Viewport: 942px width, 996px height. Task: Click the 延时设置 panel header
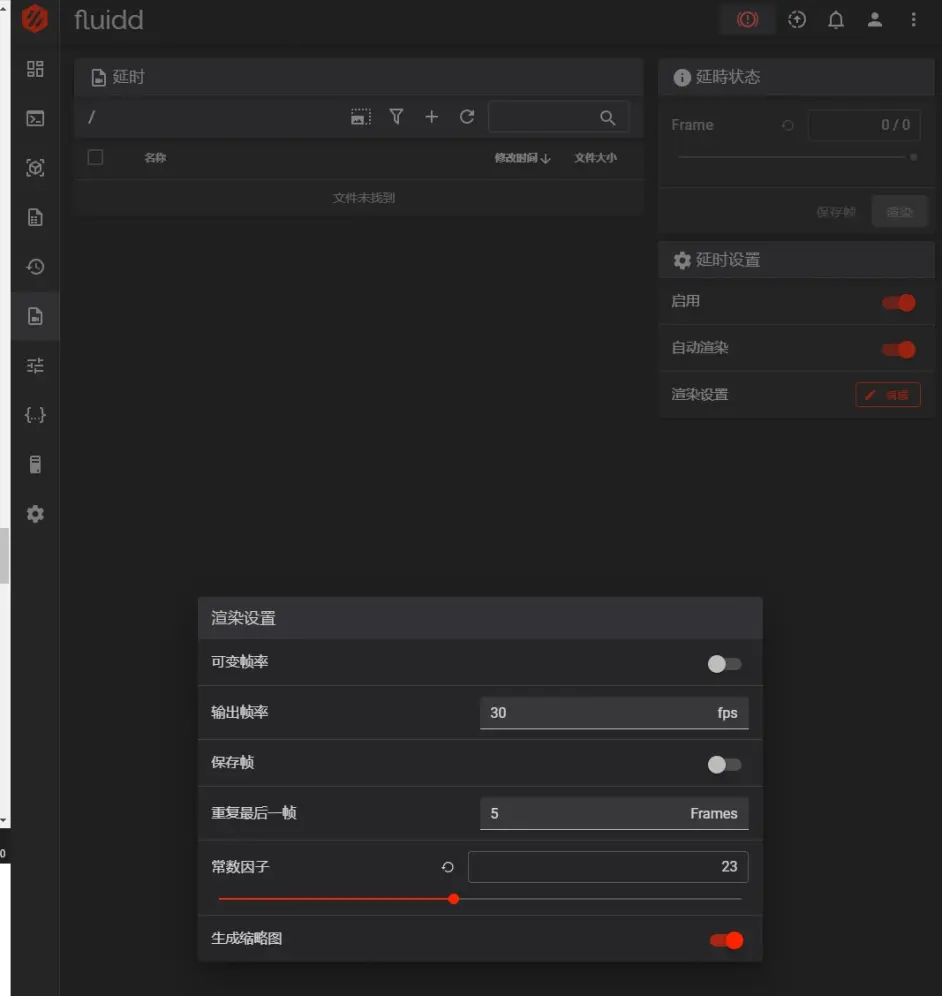pyautogui.click(x=796, y=260)
